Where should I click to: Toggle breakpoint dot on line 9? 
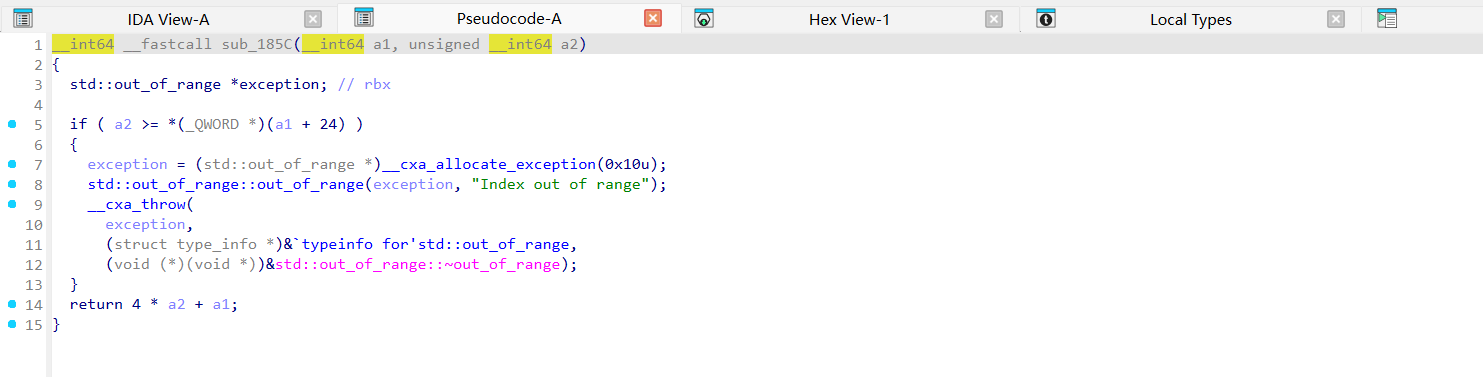click(x=12, y=204)
